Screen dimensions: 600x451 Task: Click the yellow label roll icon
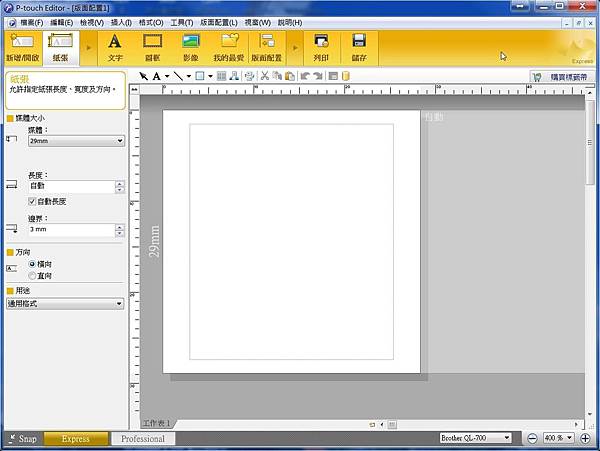click(346, 76)
